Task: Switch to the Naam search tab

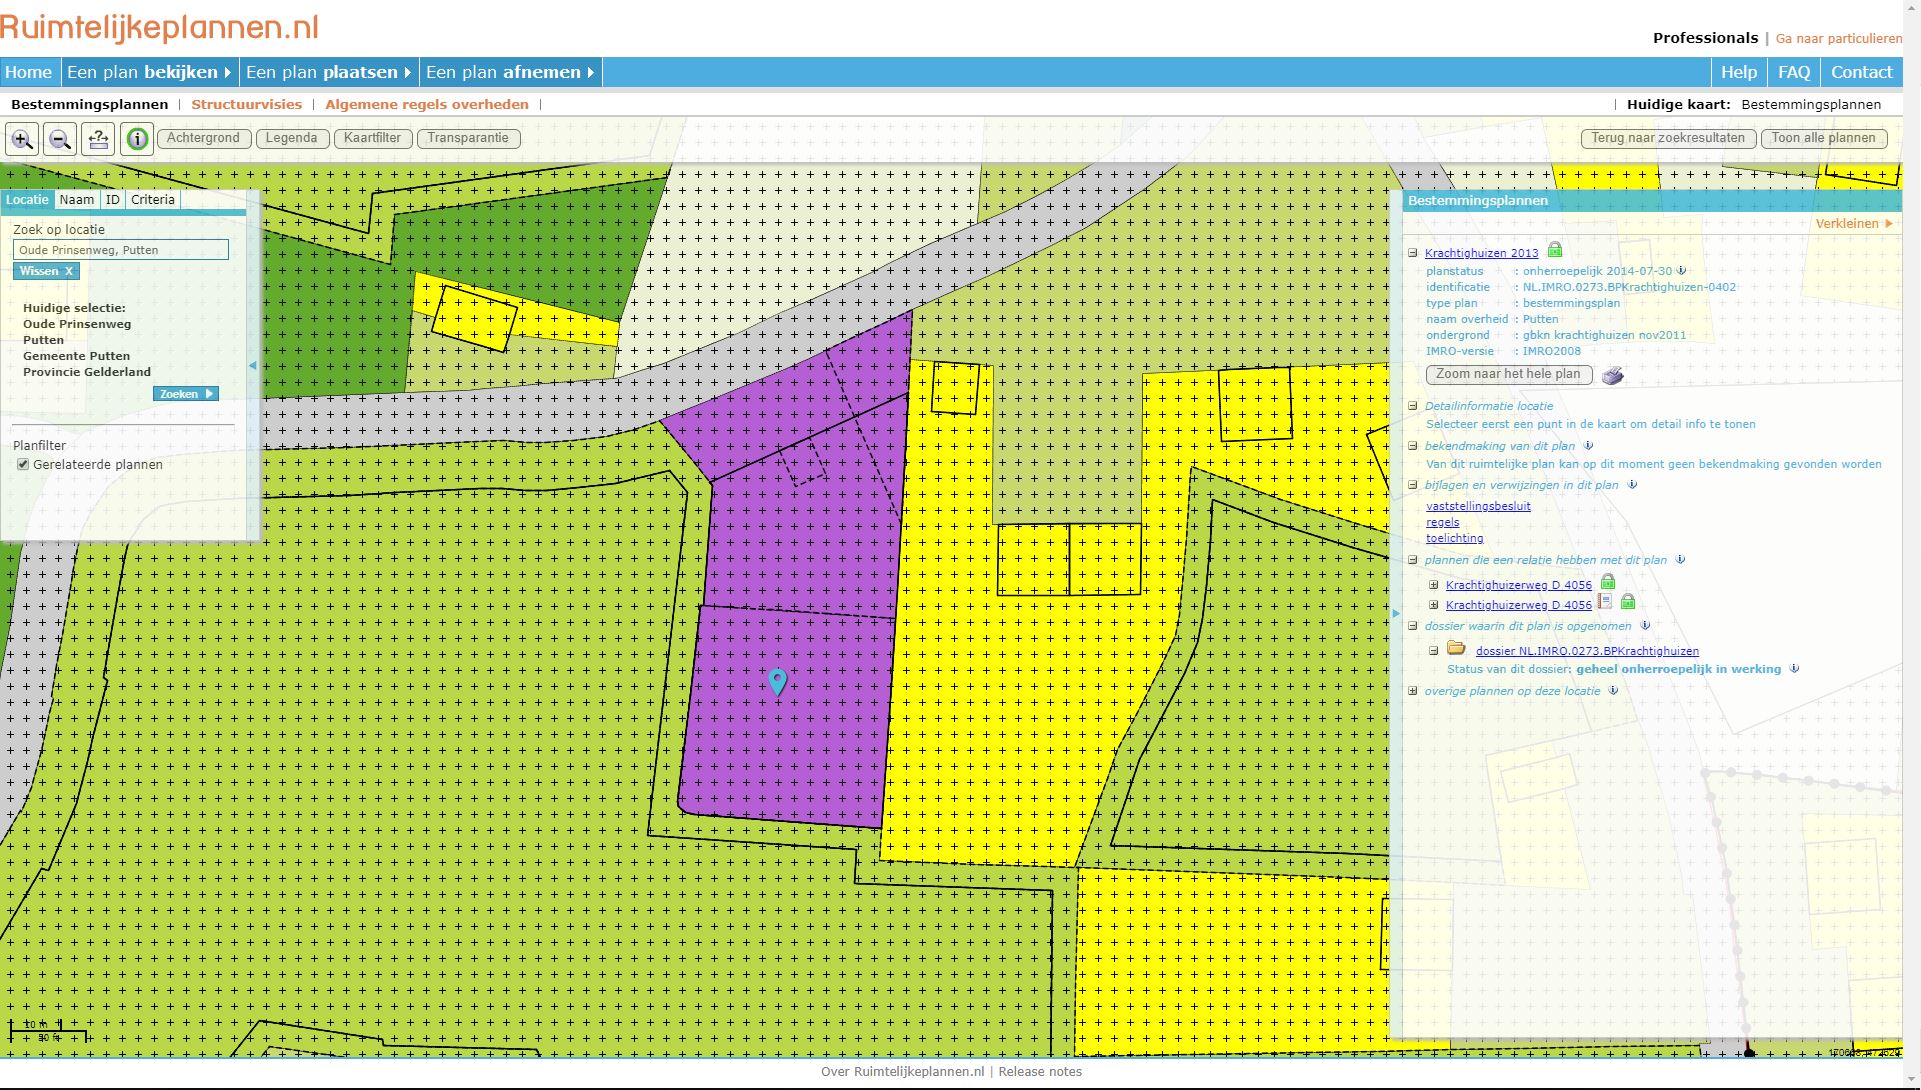Action: tap(78, 200)
